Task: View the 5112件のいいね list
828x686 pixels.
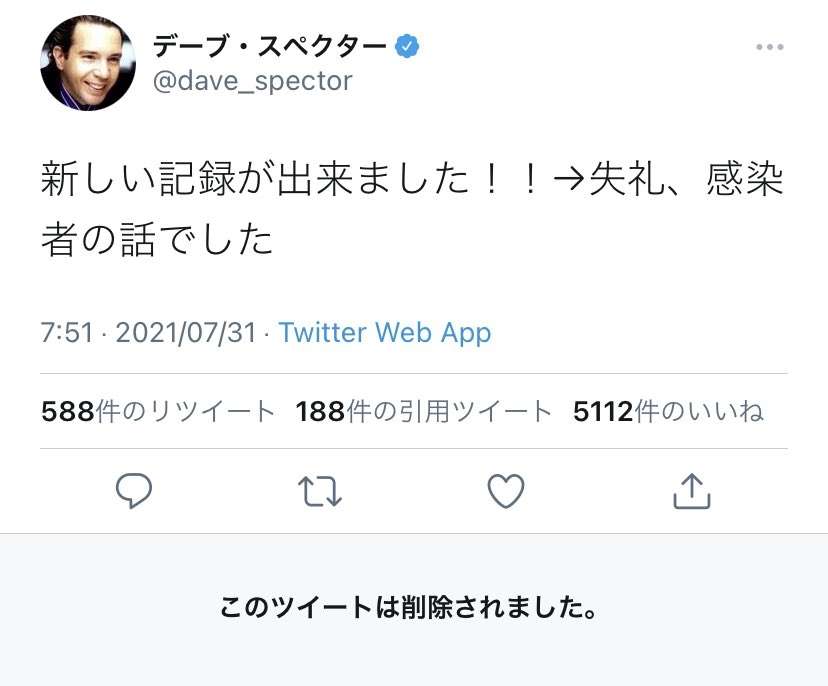Action: tap(669, 411)
